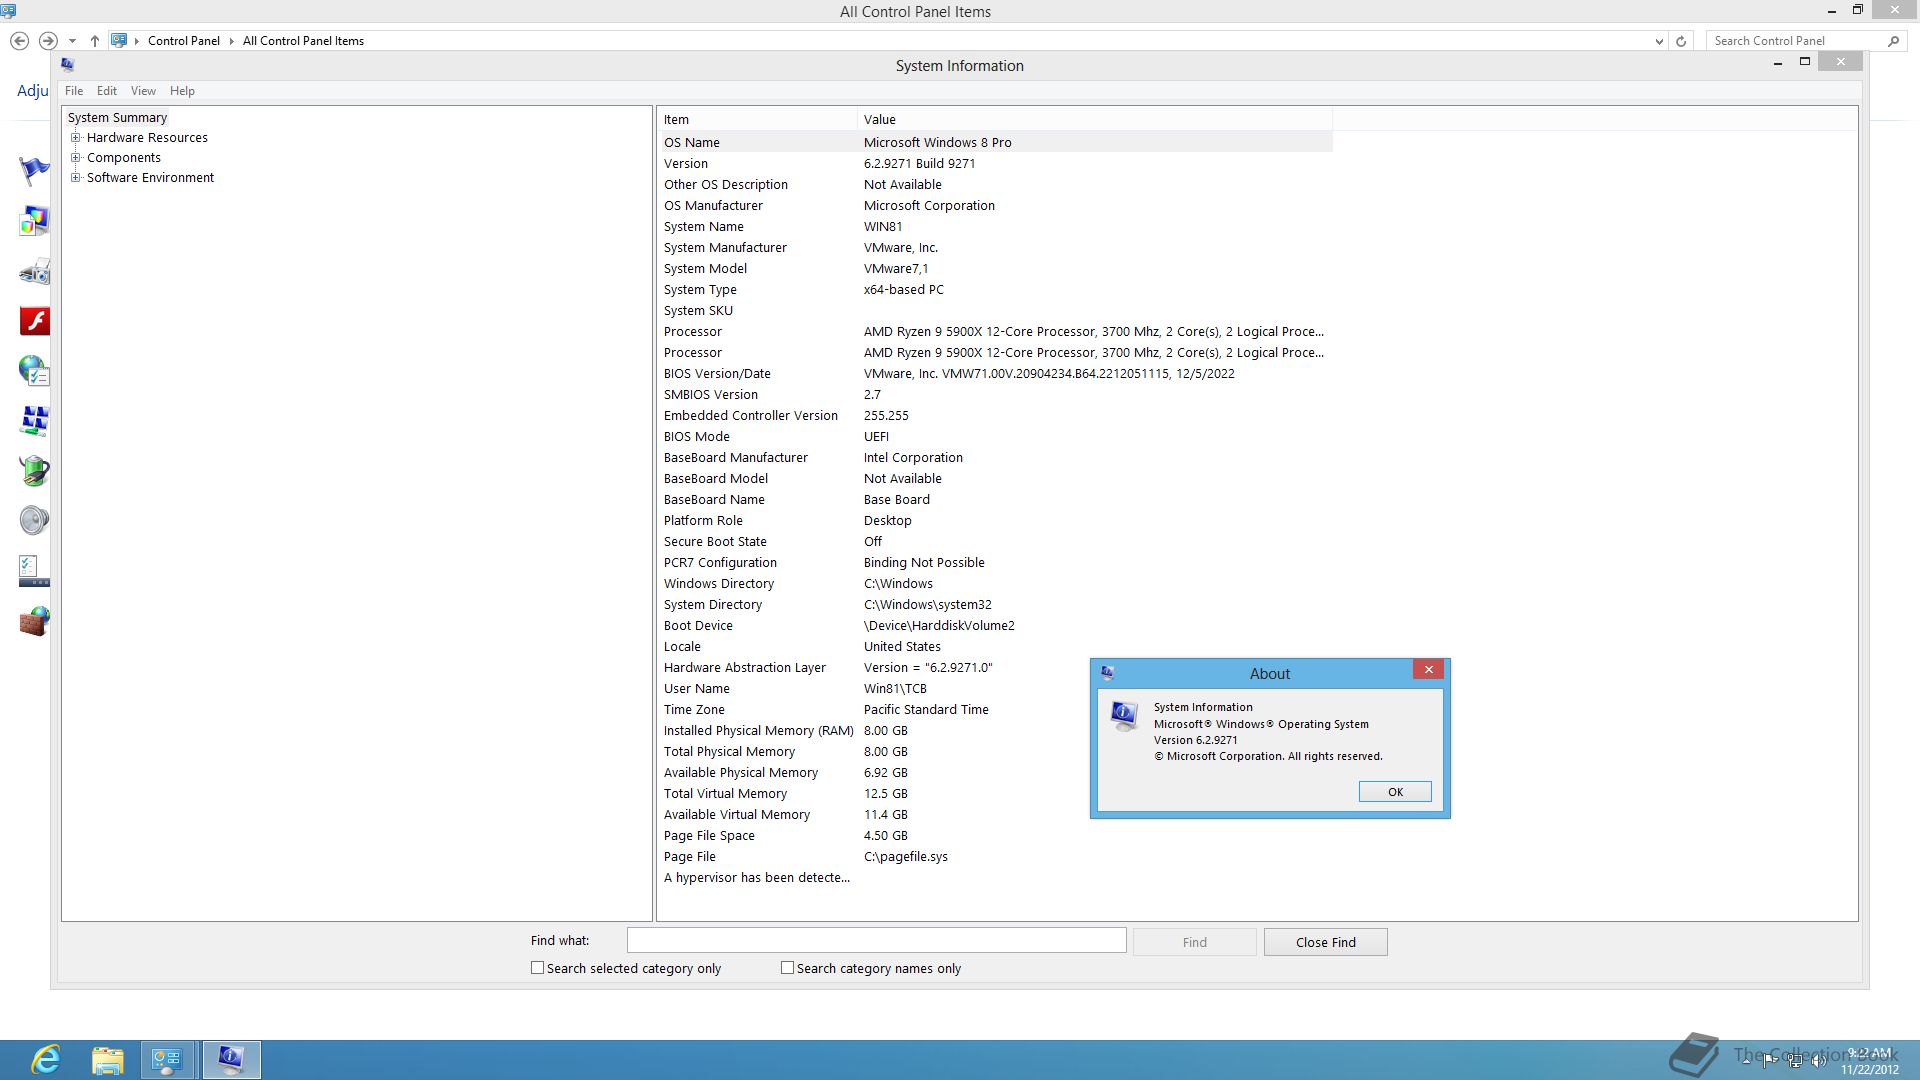The width and height of the screenshot is (1920, 1080).
Task: Enable Search category names only
Action: [x=787, y=968]
